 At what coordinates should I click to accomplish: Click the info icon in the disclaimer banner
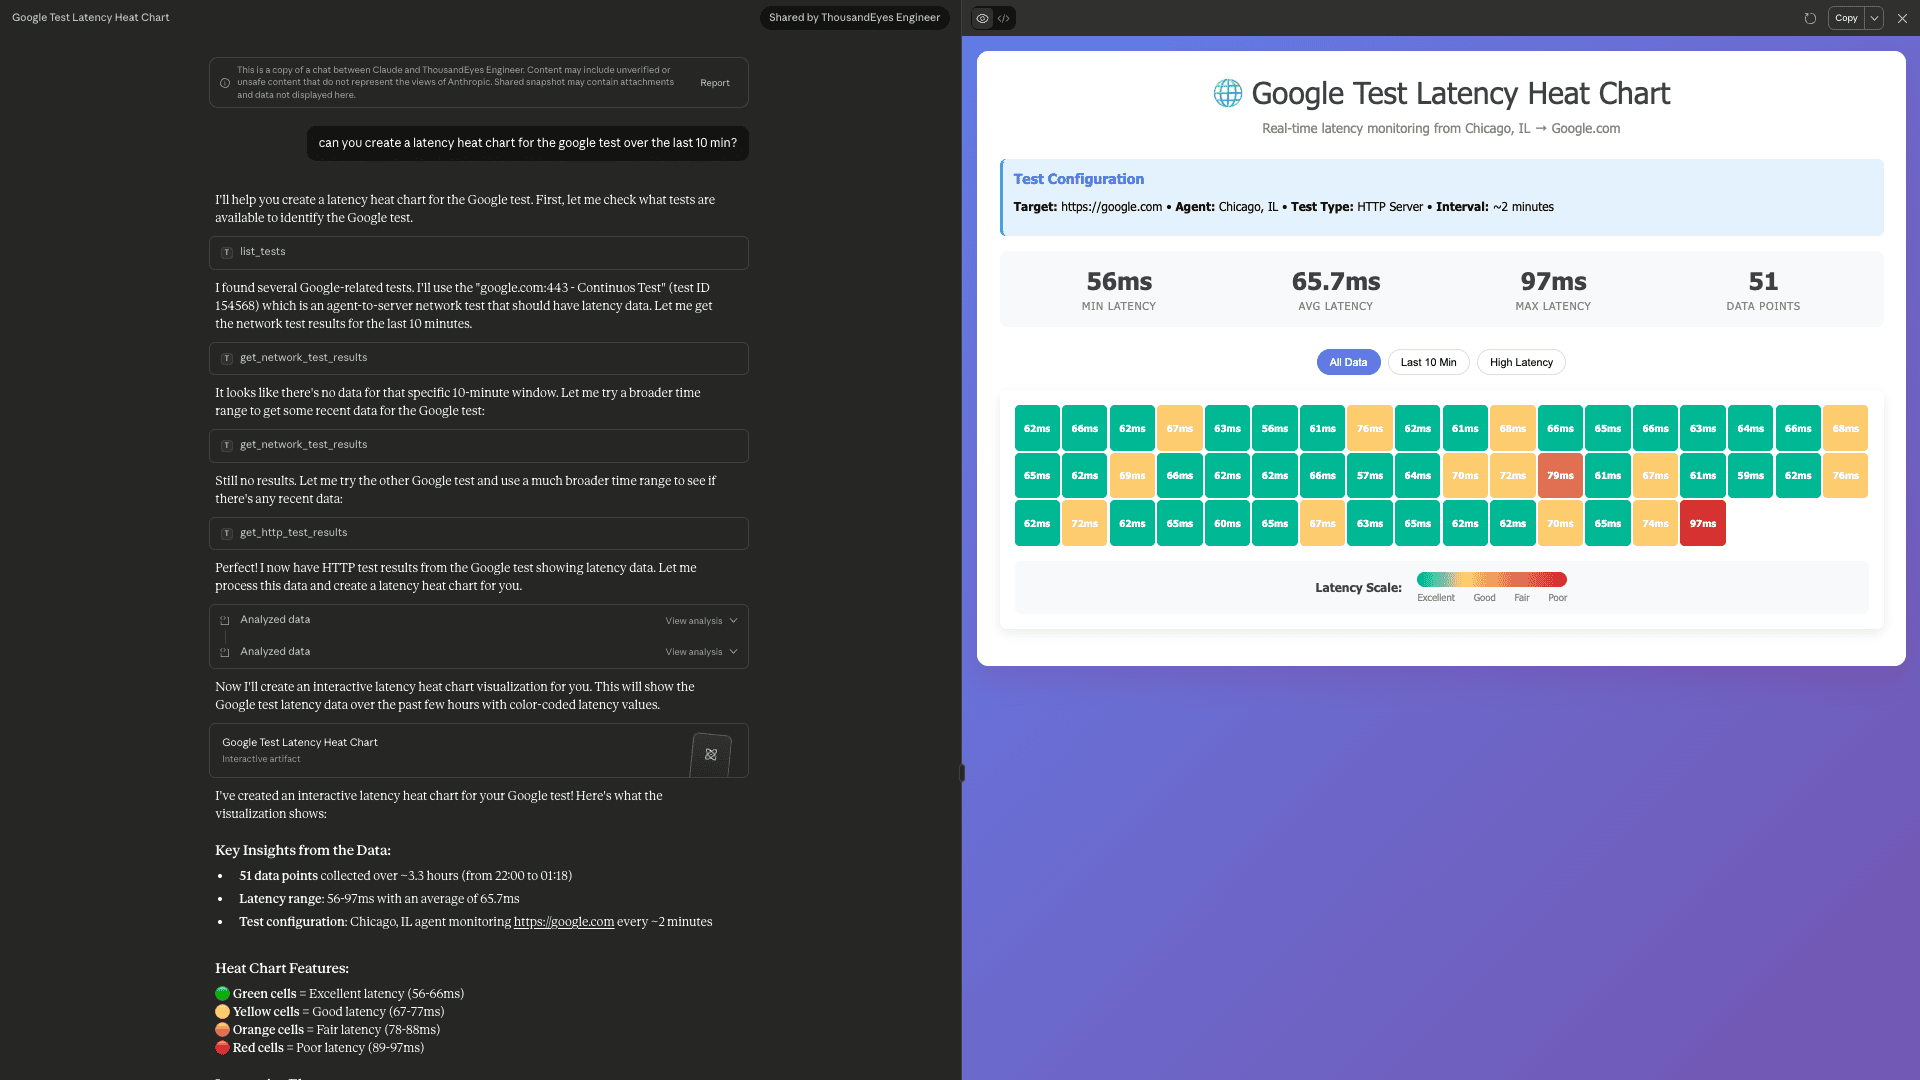point(225,82)
